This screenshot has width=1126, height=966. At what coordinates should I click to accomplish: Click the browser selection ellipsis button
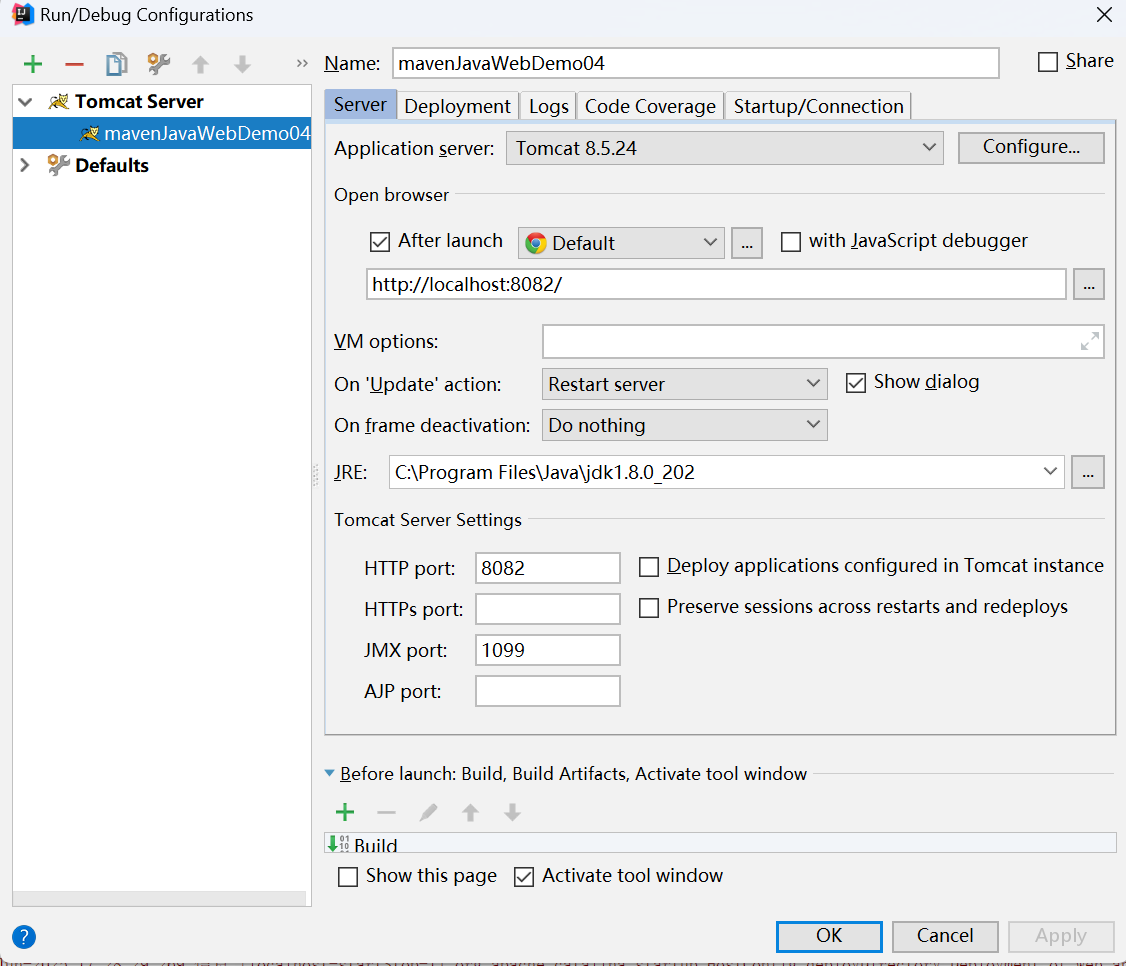click(747, 243)
